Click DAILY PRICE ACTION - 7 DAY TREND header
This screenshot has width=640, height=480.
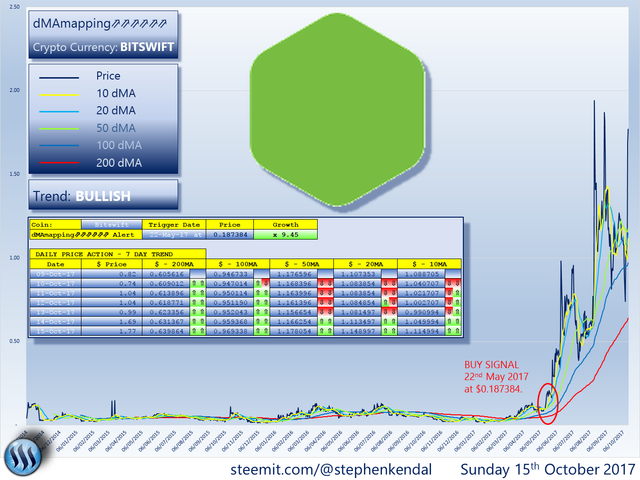pos(118,254)
